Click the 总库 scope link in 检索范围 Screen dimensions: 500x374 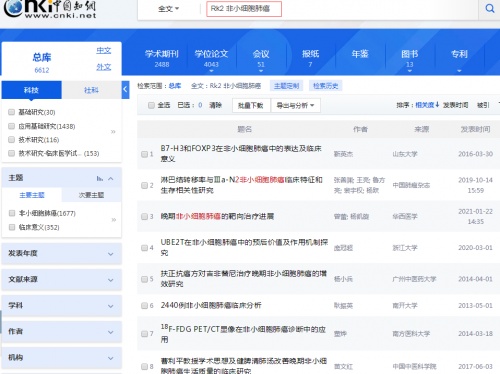click(175, 86)
